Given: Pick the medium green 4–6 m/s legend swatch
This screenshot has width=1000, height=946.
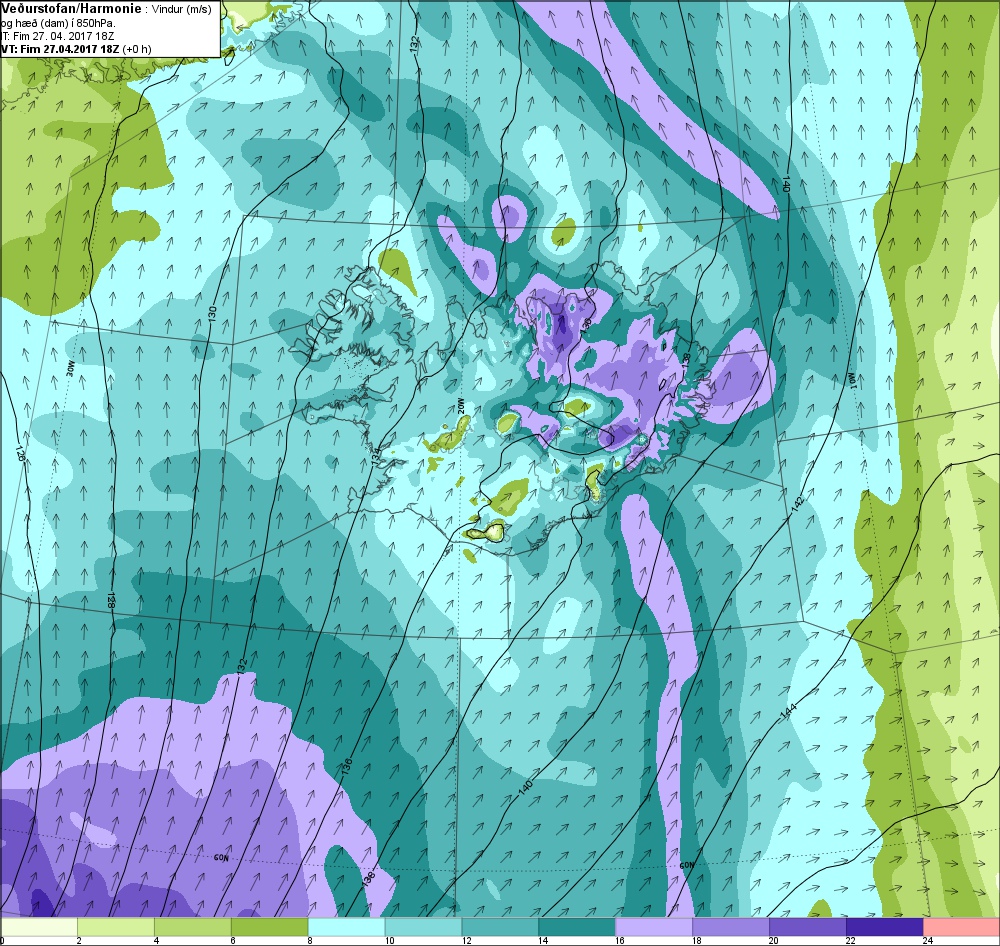Looking at the screenshot, I should point(193,926).
